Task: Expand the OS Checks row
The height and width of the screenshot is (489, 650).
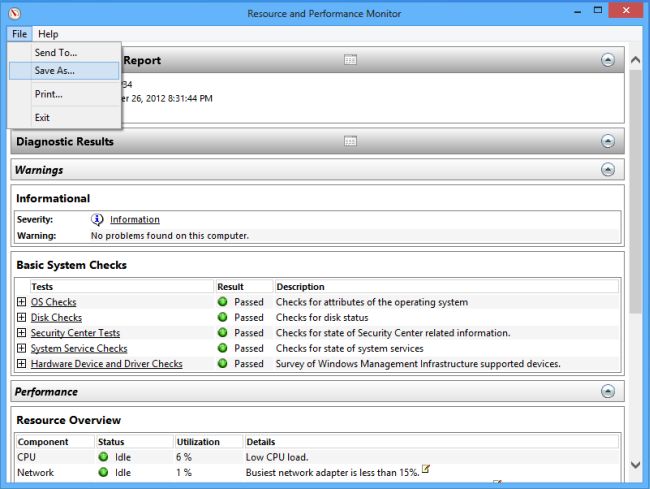Action: (22, 302)
